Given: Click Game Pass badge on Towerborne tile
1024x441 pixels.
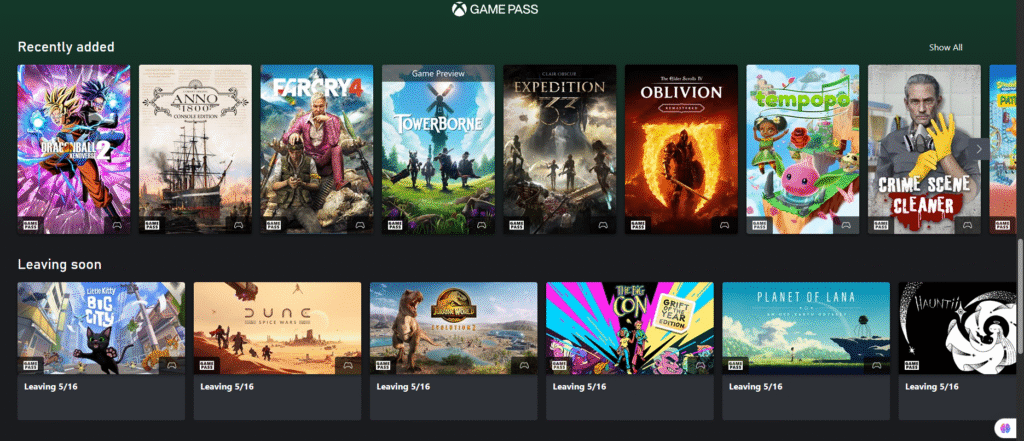Looking at the screenshot, I should 394,225.
